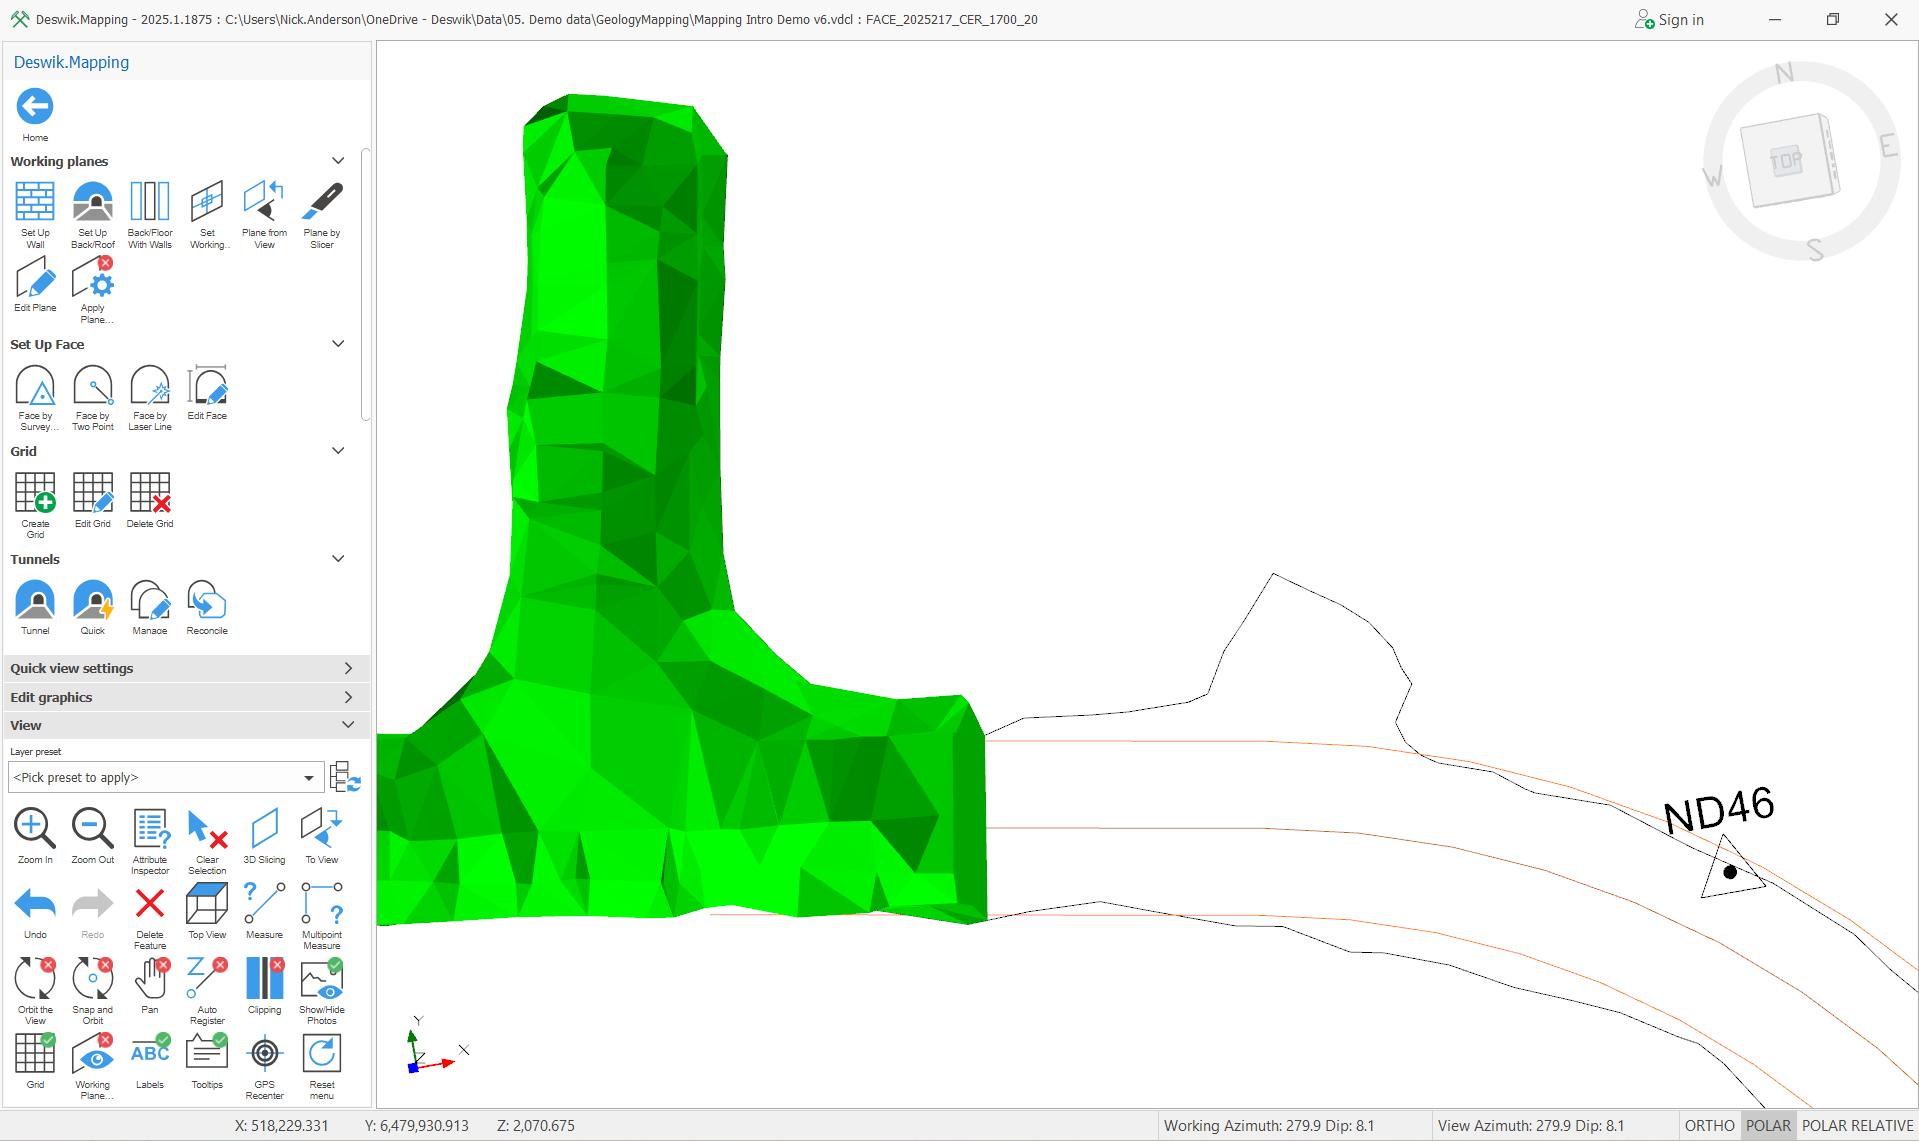The width and height of the screenshot is (1919, 1141).
Task: Select the Multipoint Measure tool
Action: tap(322, 916)
